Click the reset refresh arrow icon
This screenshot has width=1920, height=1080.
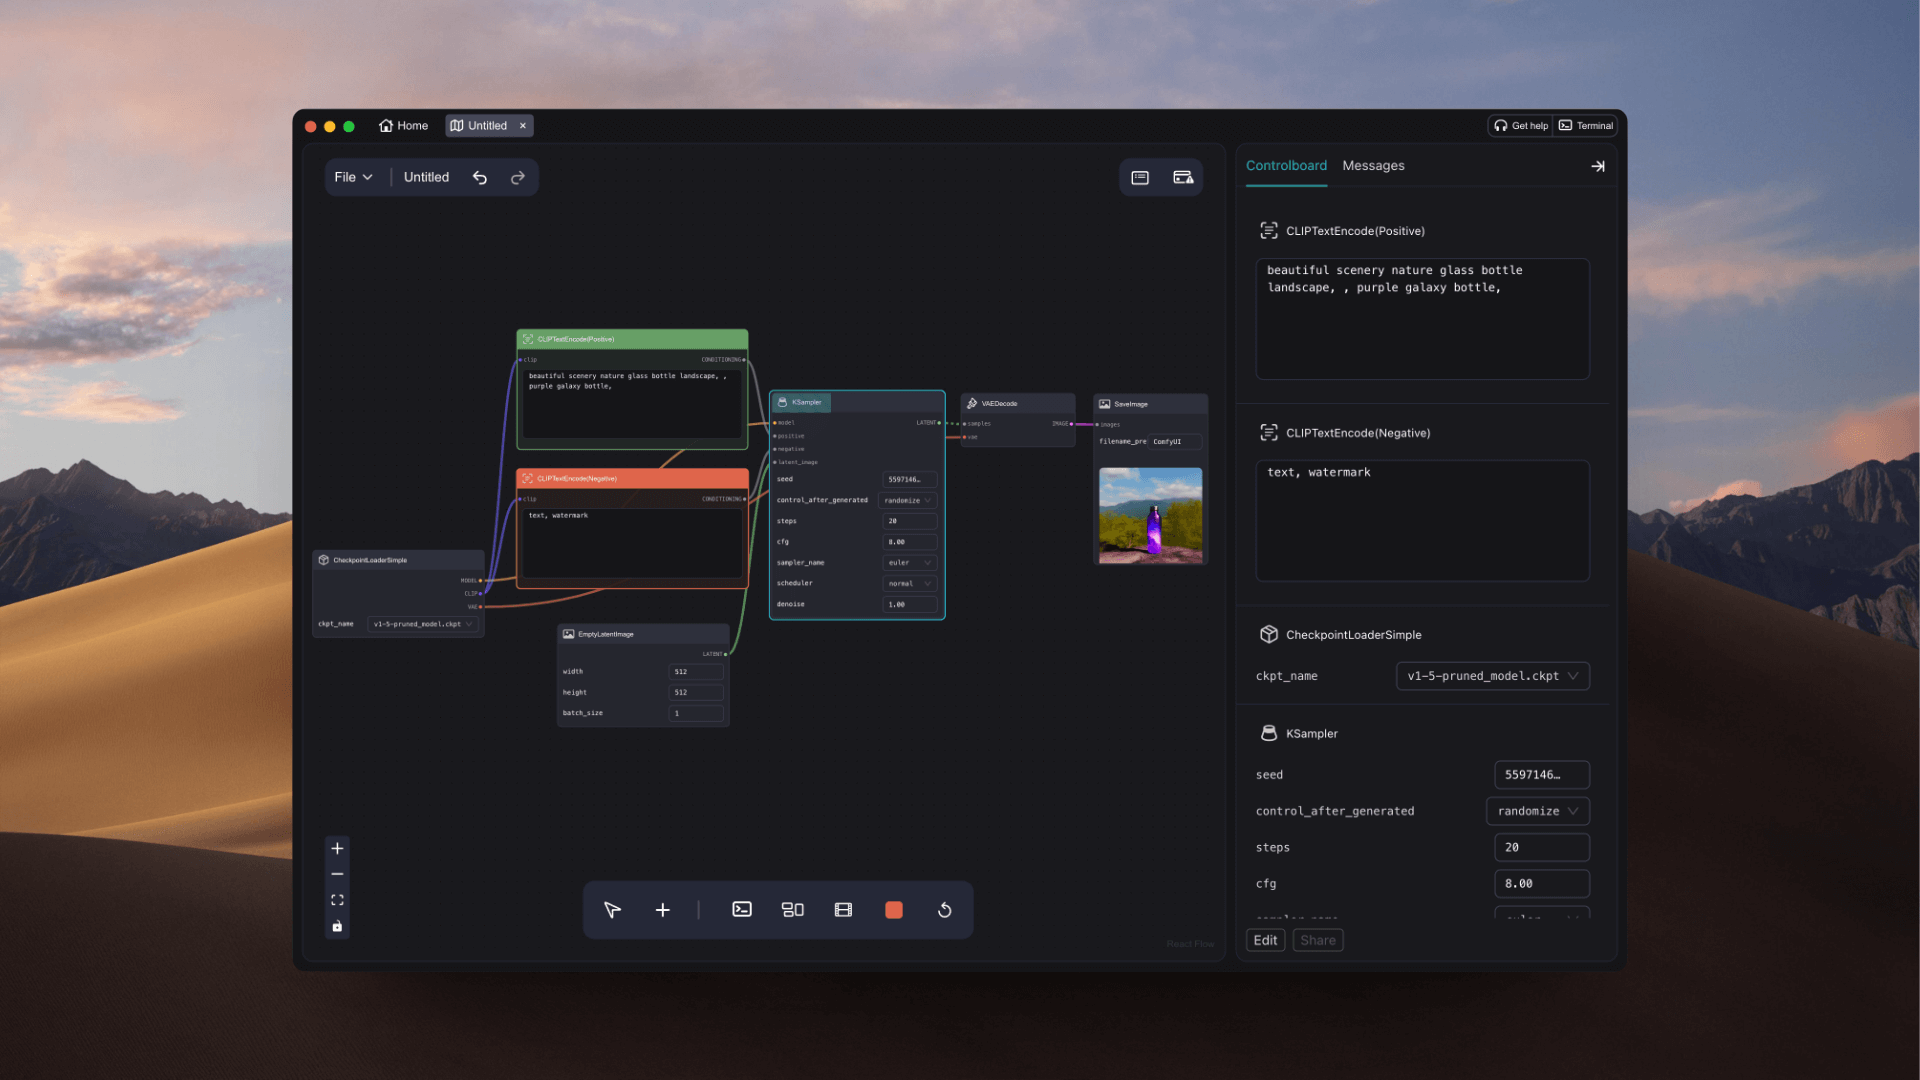[x=944, y=910]
